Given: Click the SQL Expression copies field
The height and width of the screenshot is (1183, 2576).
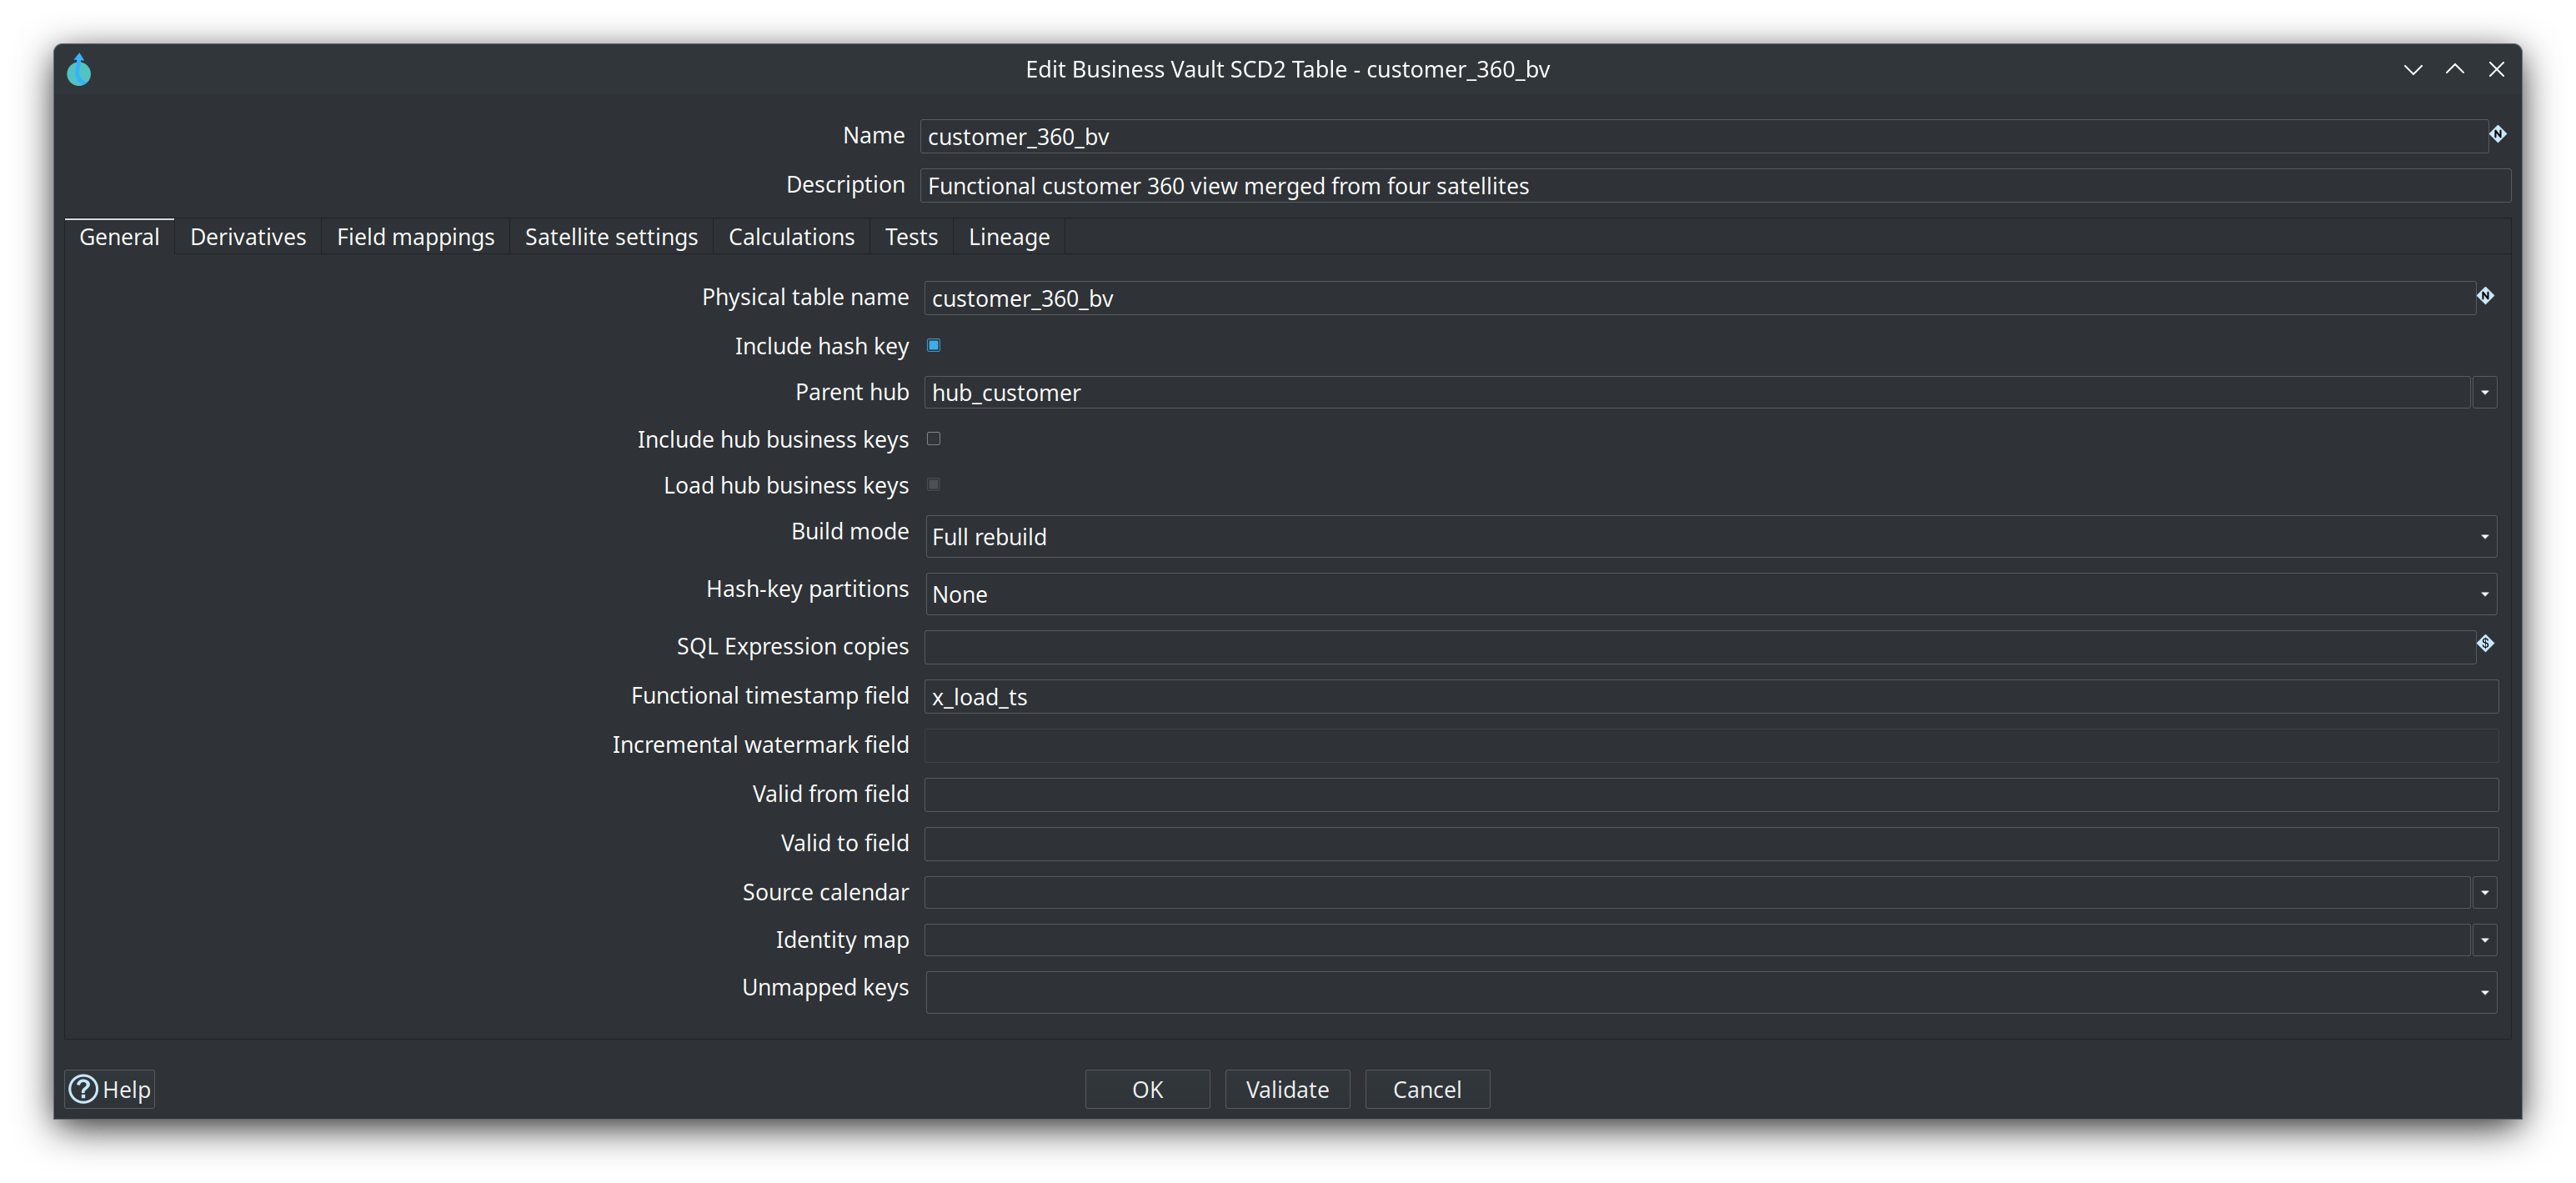Looking at the screenshot, I should click(x=1699, y=647).
